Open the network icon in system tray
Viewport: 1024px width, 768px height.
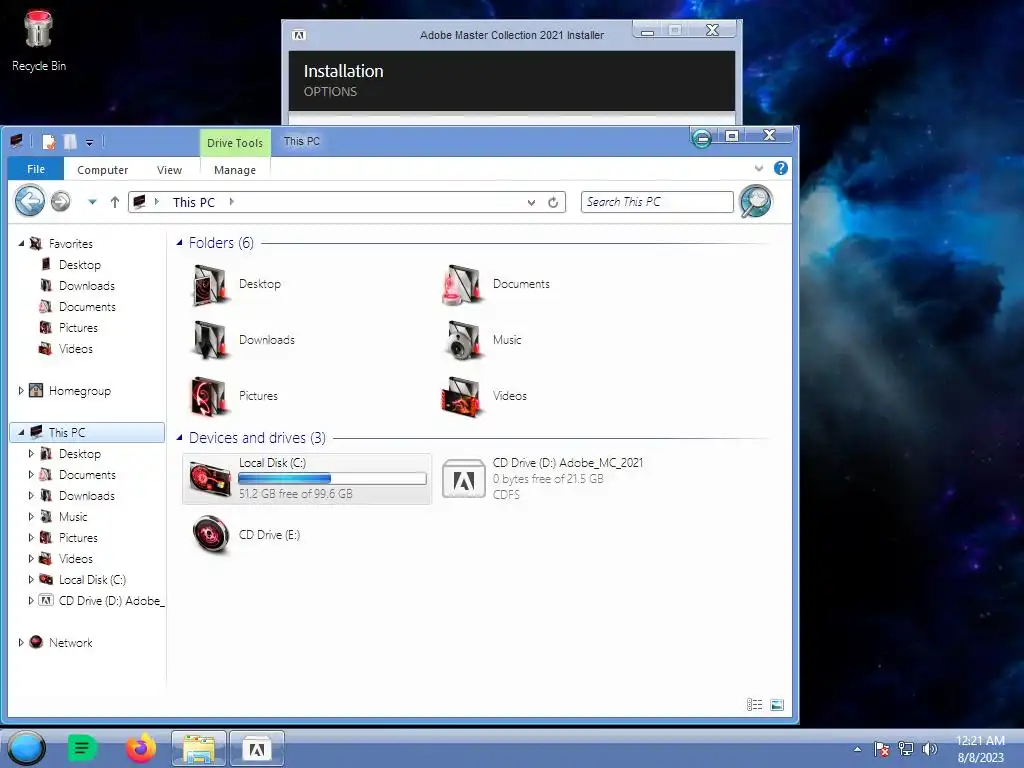tap(906, 749)
